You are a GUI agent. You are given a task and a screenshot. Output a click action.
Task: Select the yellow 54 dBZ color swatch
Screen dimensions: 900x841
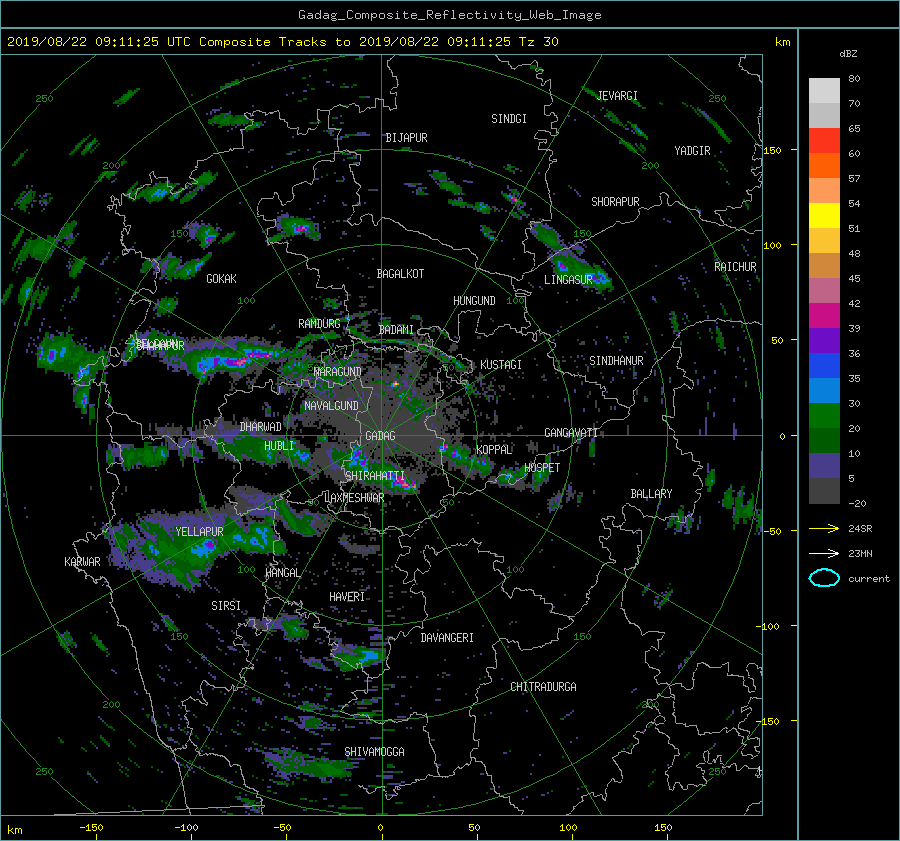(x=824, y=215)
